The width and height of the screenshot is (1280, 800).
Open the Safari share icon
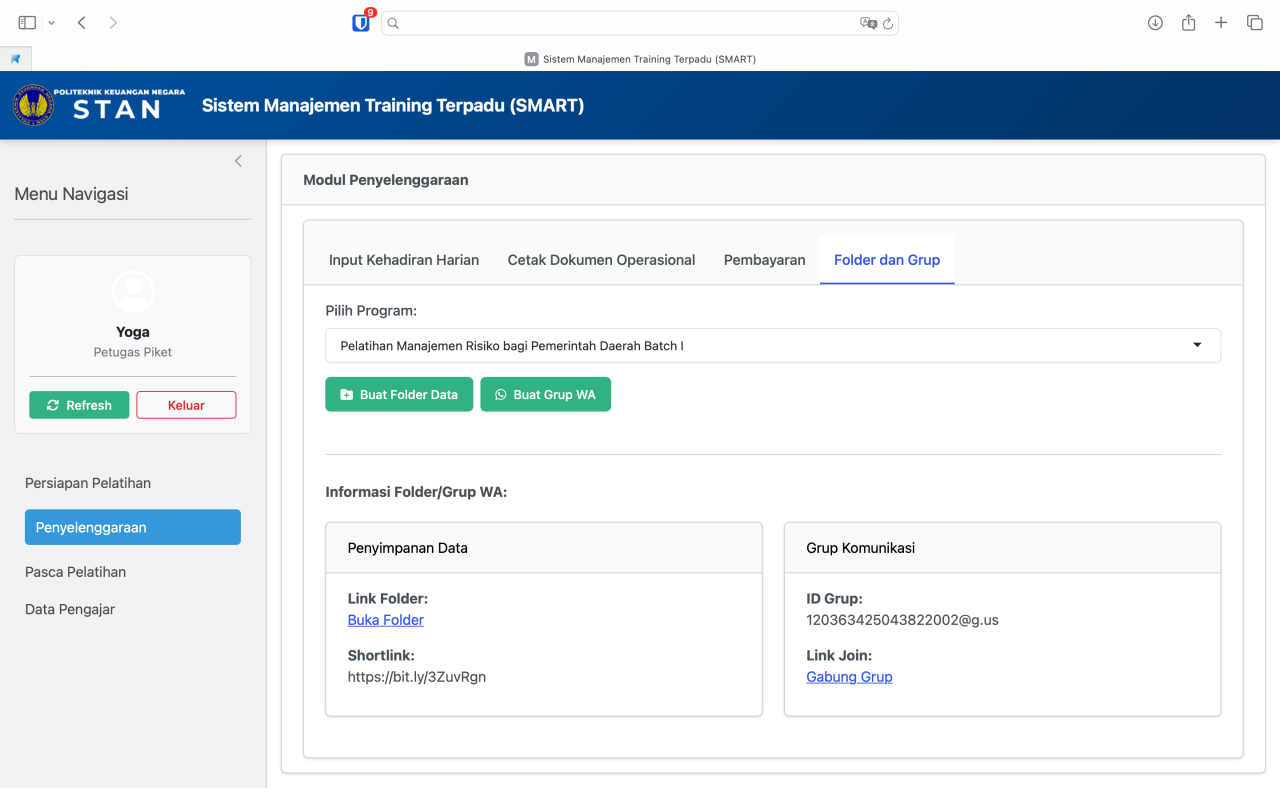(1188, 23)
